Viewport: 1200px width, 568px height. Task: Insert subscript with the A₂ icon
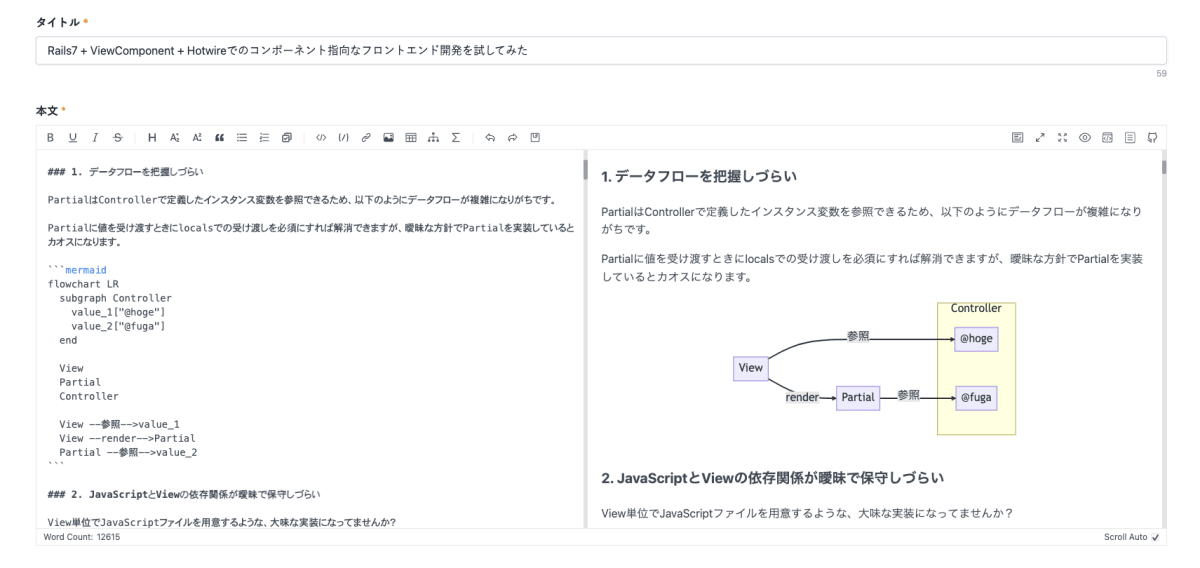click(x=175, y=136)
